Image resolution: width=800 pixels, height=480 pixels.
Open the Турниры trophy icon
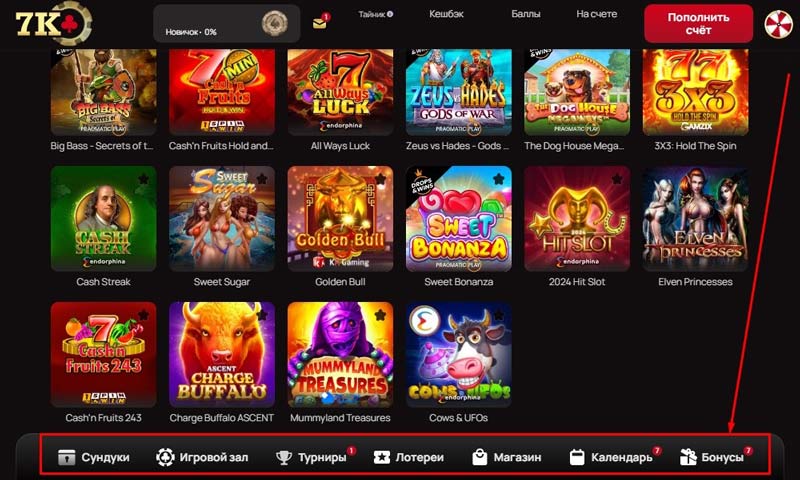(x=284, y=457)
